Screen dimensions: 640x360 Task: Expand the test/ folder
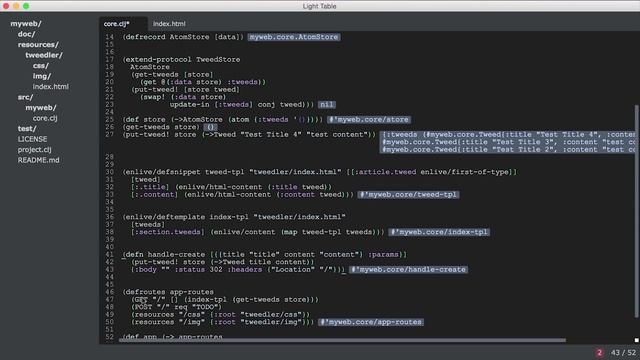click(x=27, y=129)
